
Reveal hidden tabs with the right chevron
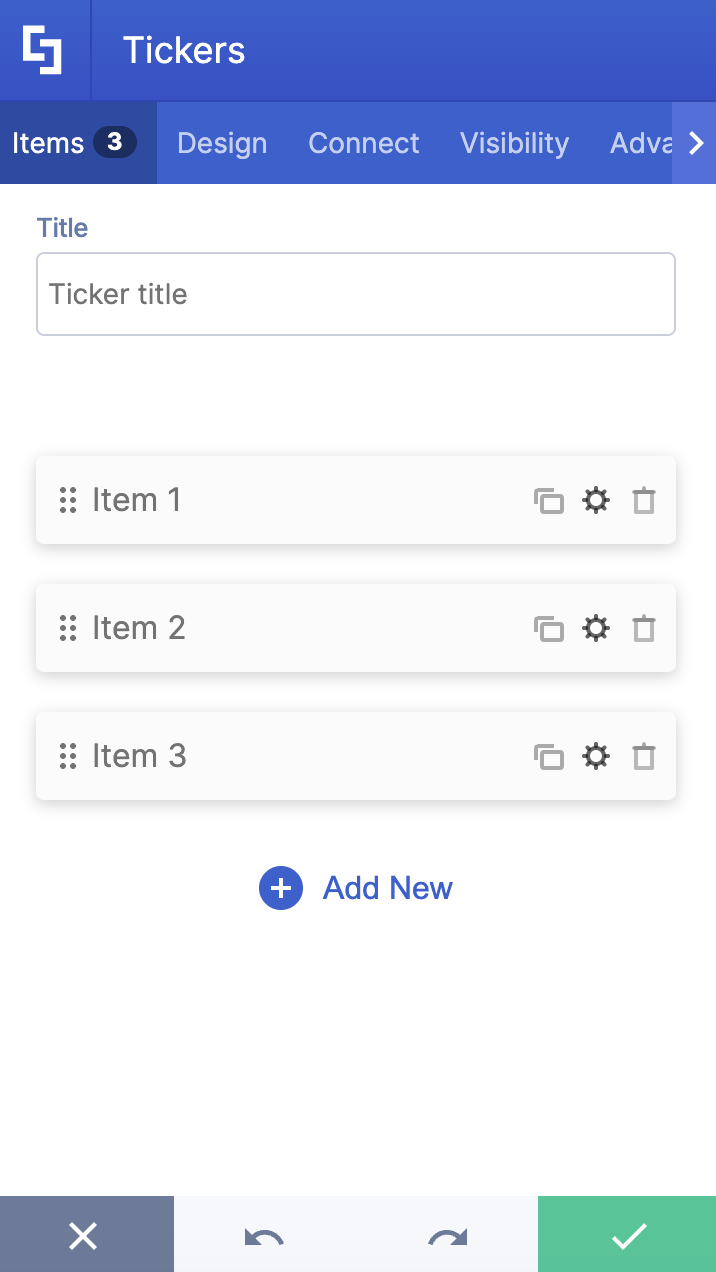pos(696,143)
